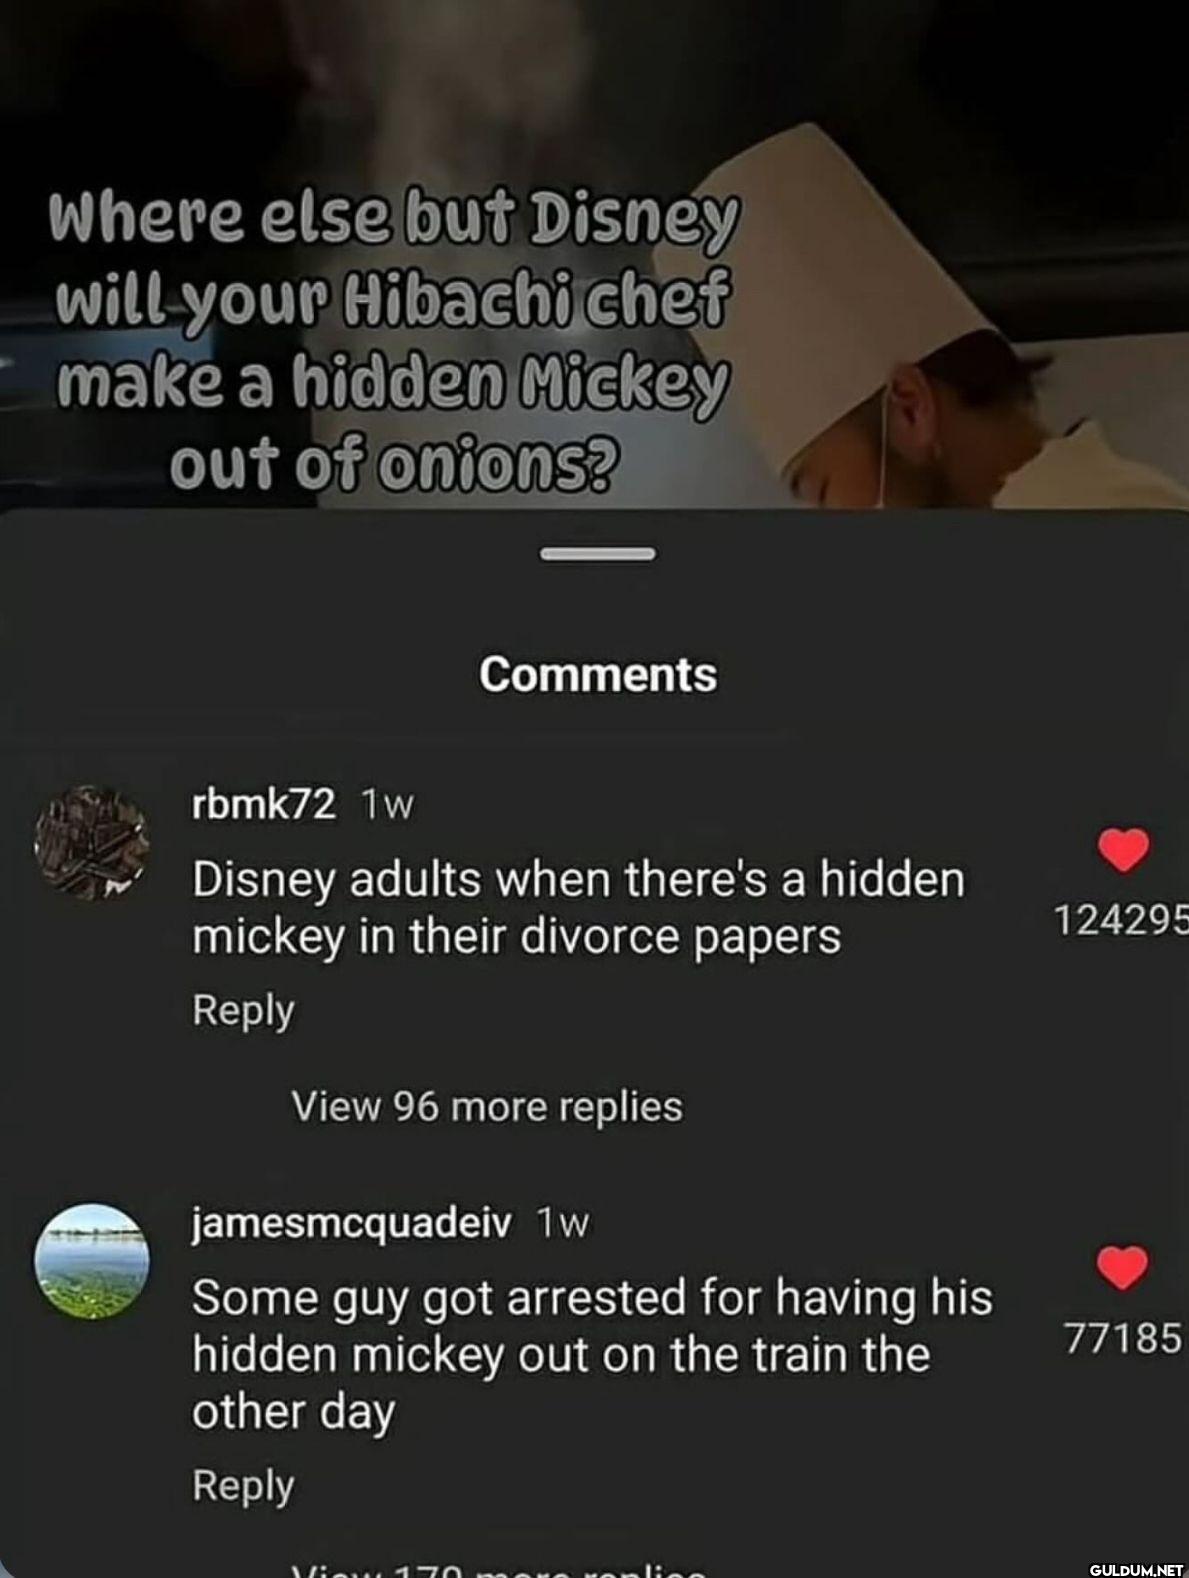Reply to jamesmcquadeiv's train comment

(243, 1486)
